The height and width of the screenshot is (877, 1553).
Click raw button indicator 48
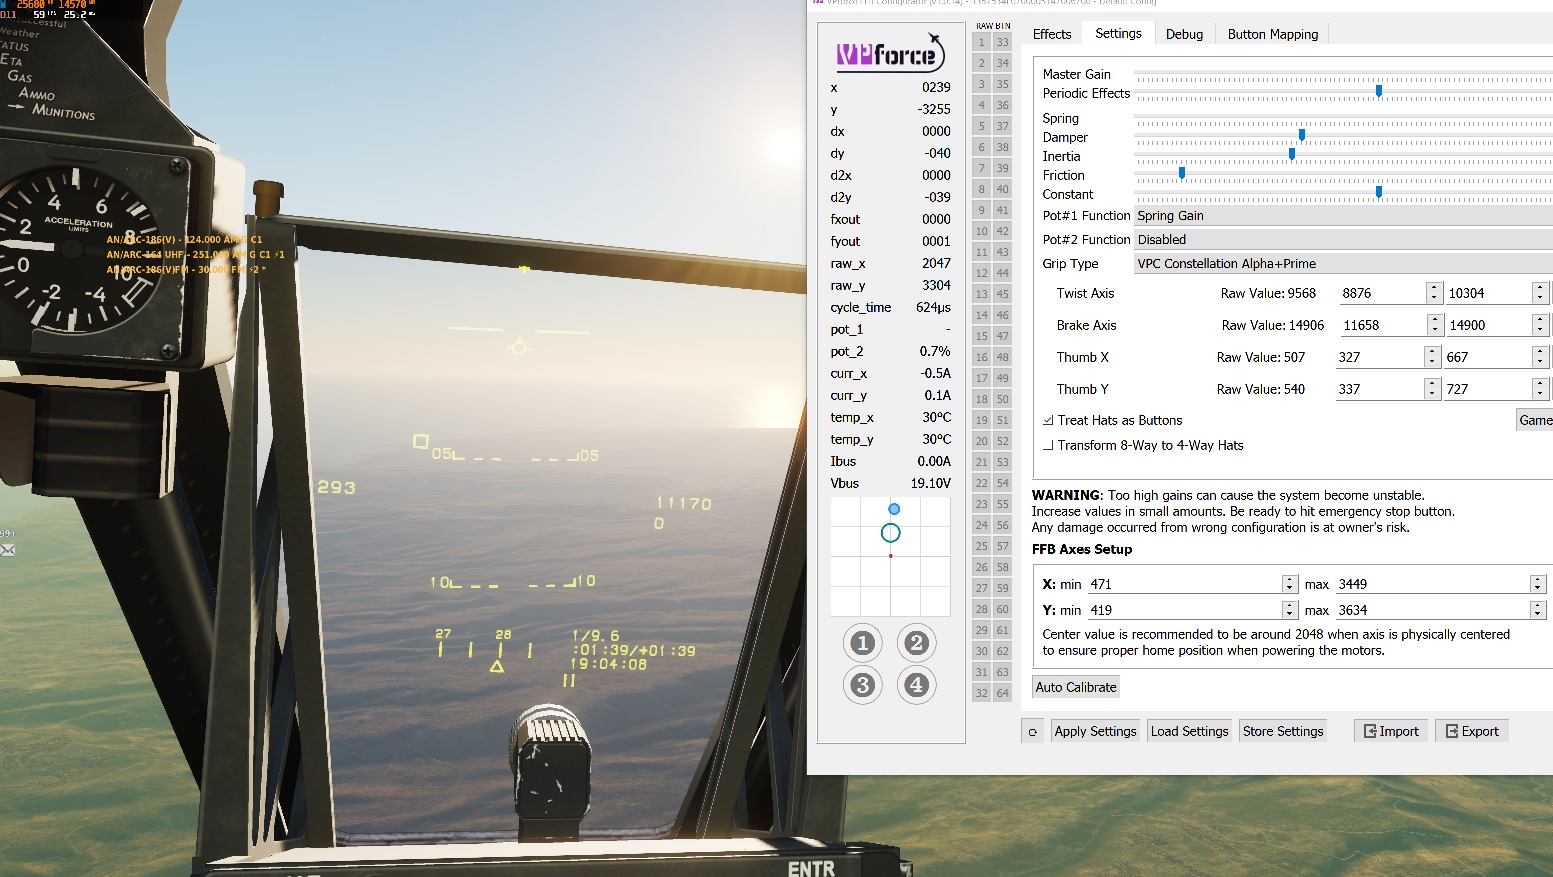1002,357
